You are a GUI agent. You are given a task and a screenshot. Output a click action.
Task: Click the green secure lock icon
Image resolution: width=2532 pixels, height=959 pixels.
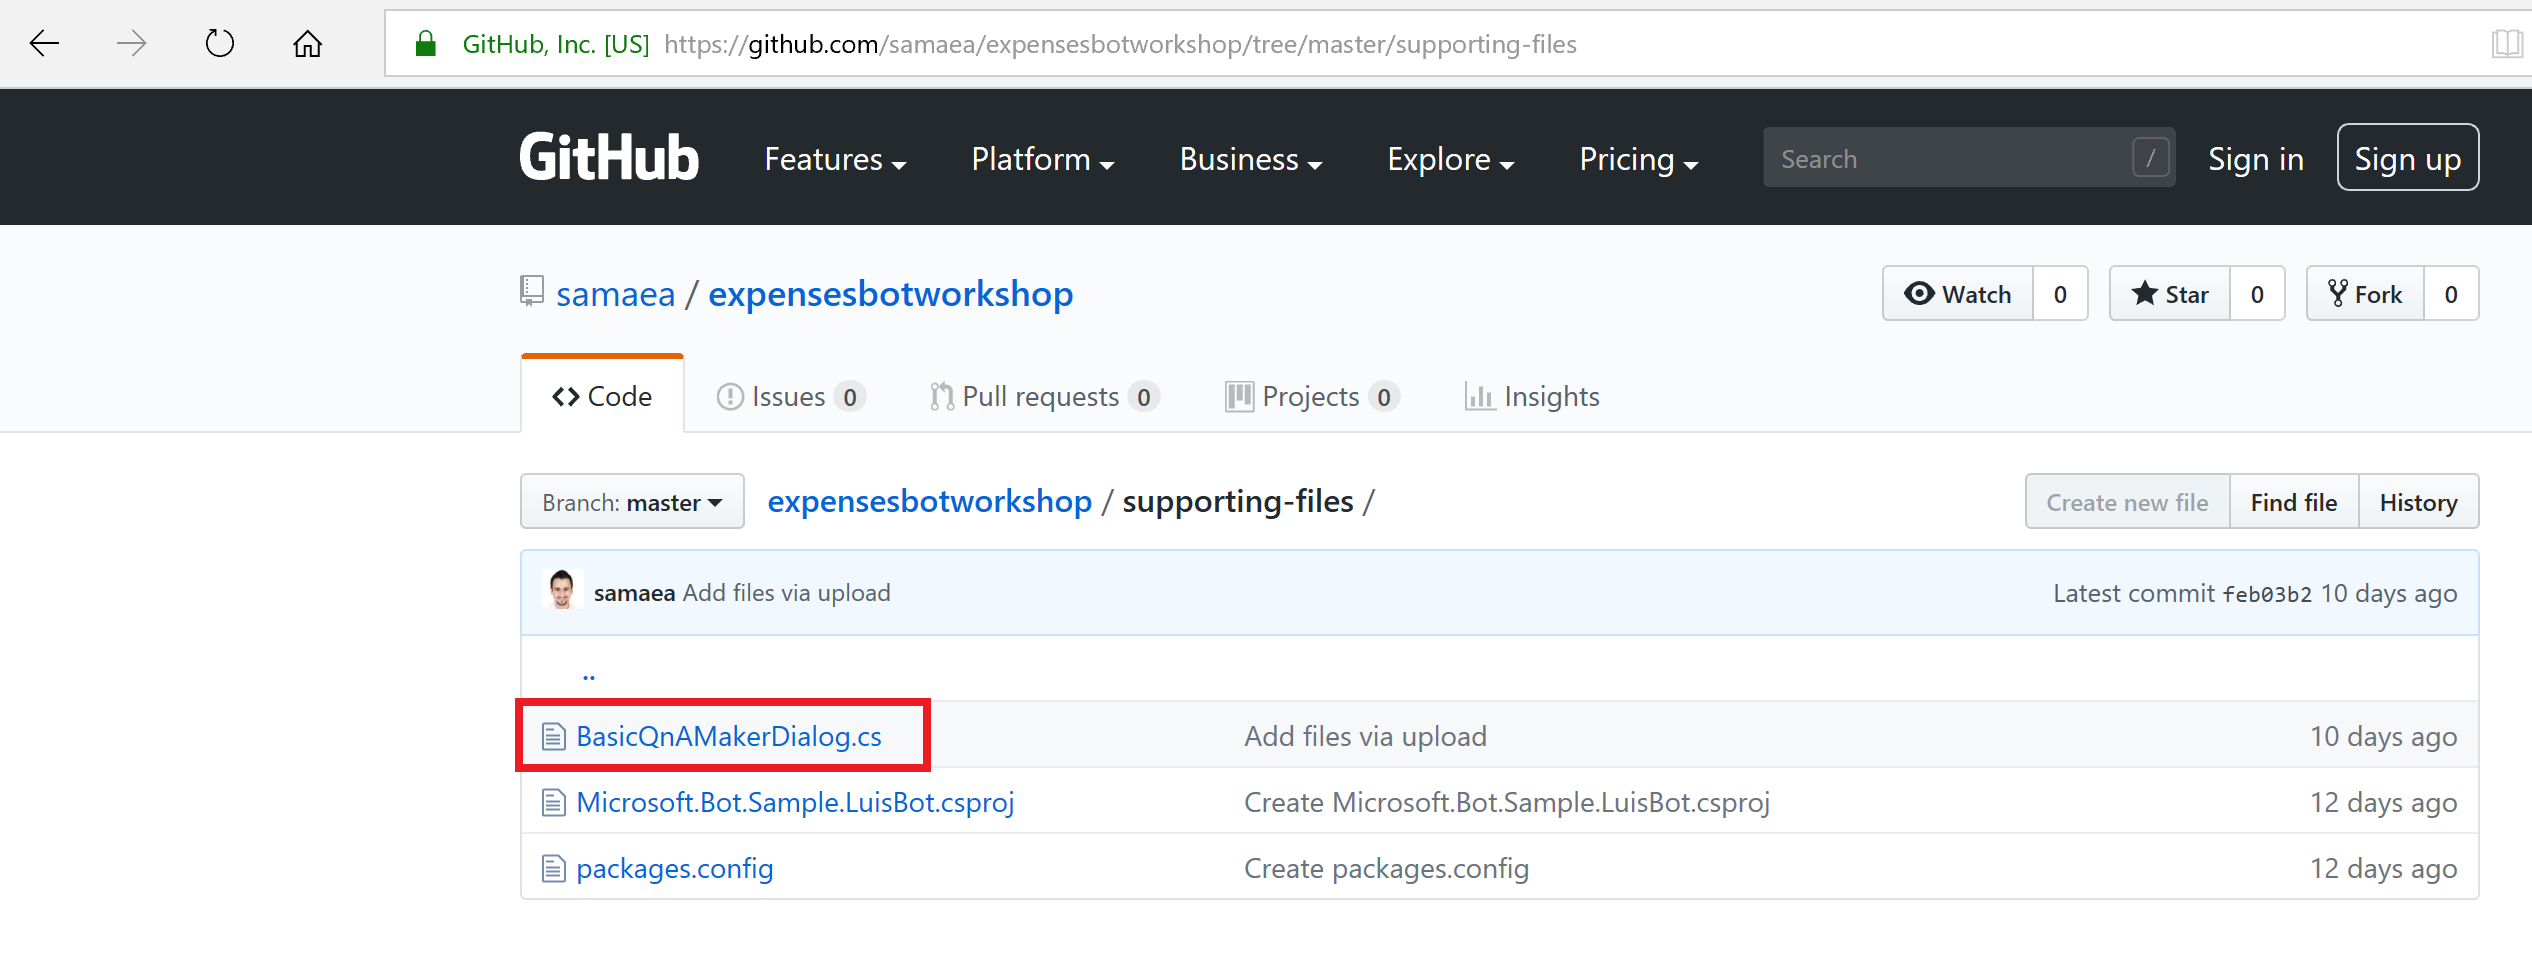click(425, 43)
